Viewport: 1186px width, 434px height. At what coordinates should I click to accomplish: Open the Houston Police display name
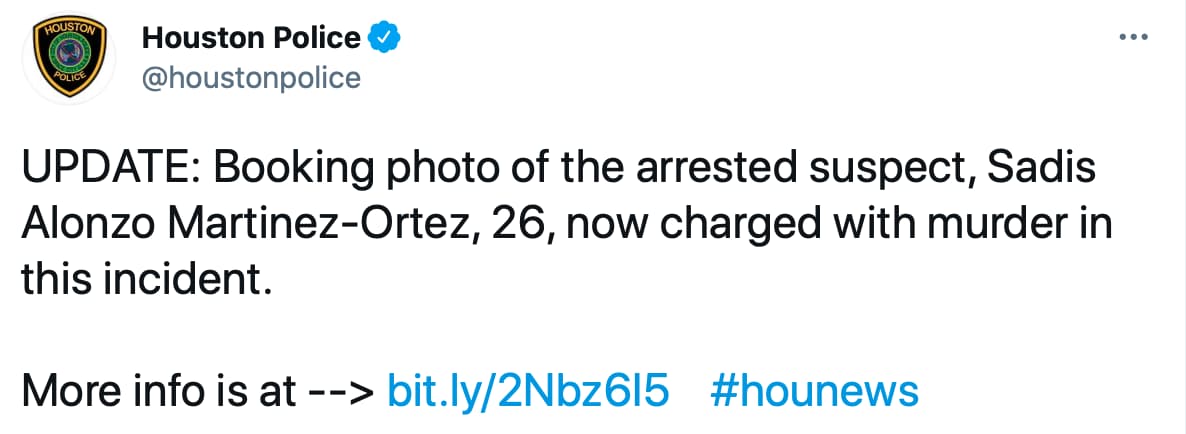[x=251, y=38]
